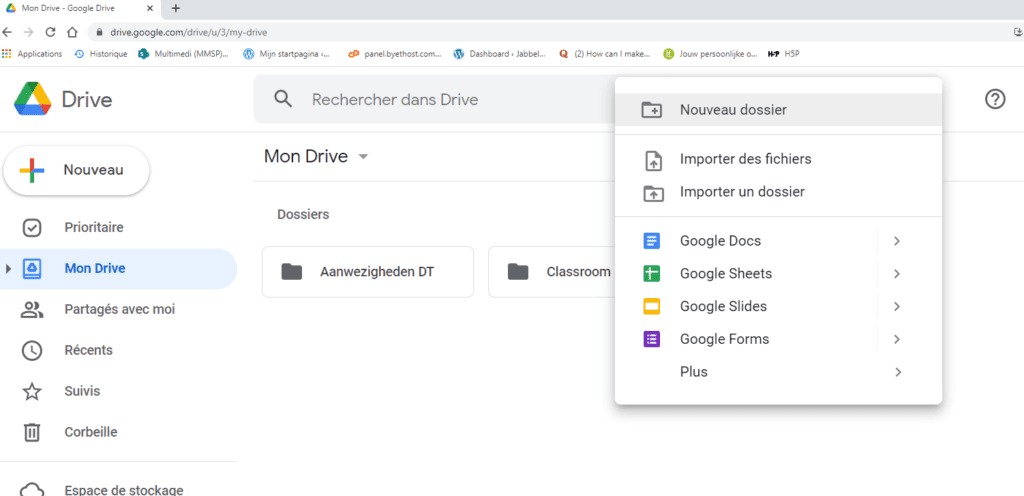Click the purple Google Forms icon
1024x496 pixels.
pyautogui.click(x=652, y=339)
